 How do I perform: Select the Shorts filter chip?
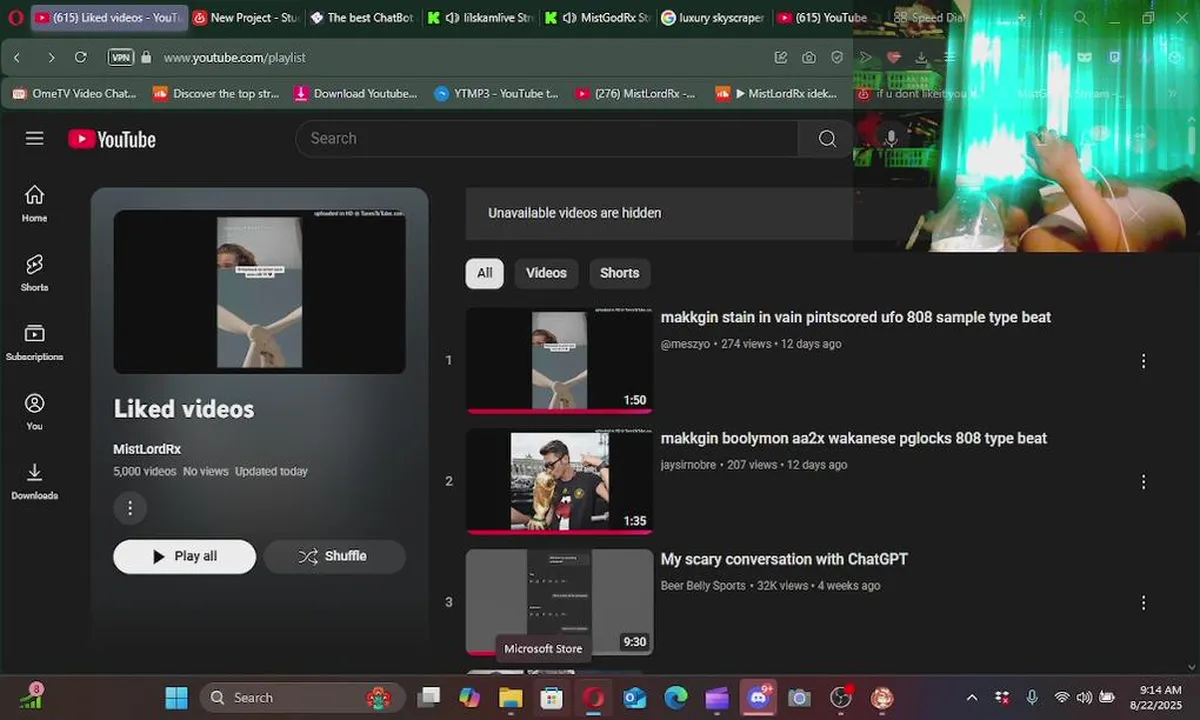(x=619, y=273)
